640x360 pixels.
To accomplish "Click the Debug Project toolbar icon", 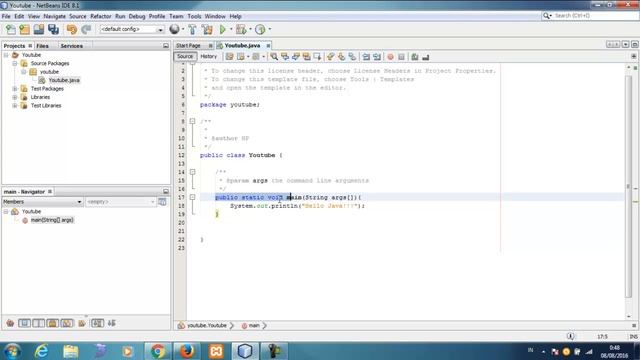I will pyautogui.click(x=241, y=29).
